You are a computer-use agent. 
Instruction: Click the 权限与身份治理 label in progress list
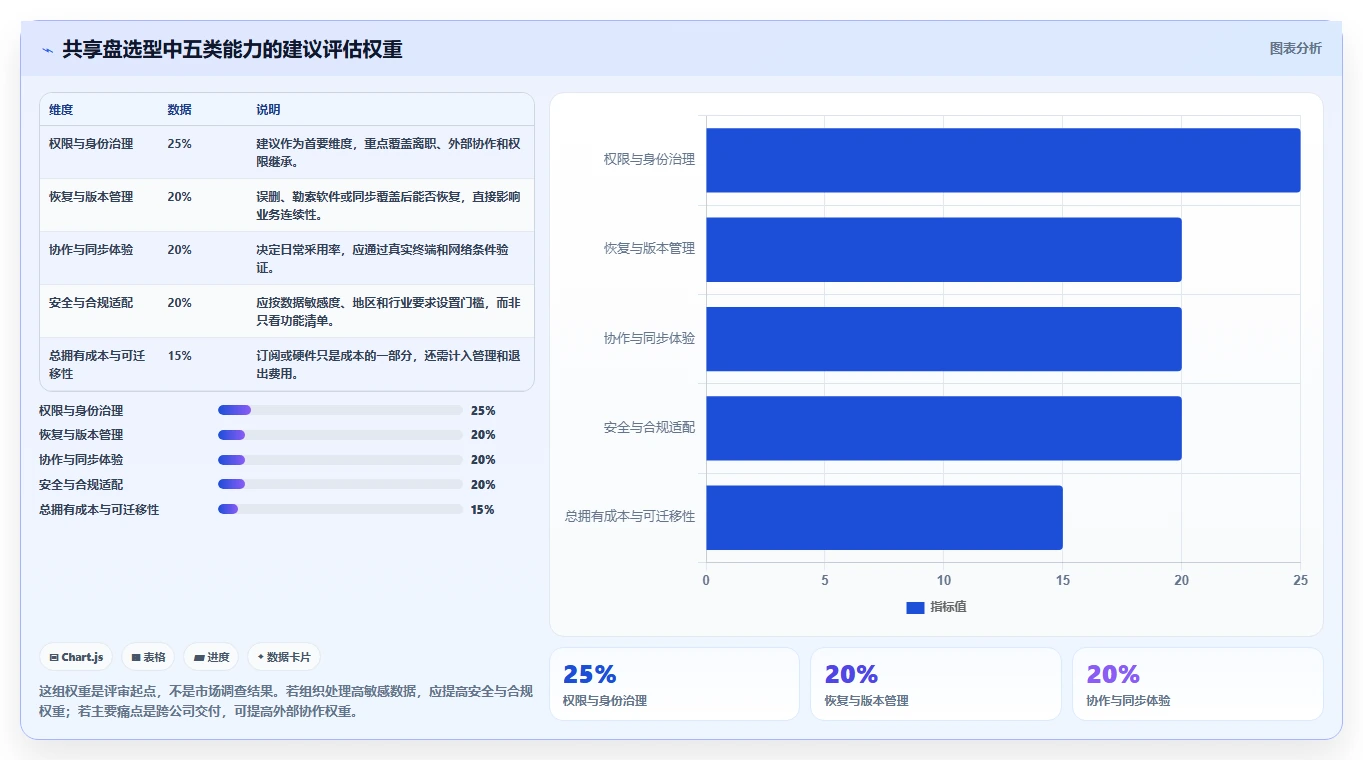coord(81,411)
